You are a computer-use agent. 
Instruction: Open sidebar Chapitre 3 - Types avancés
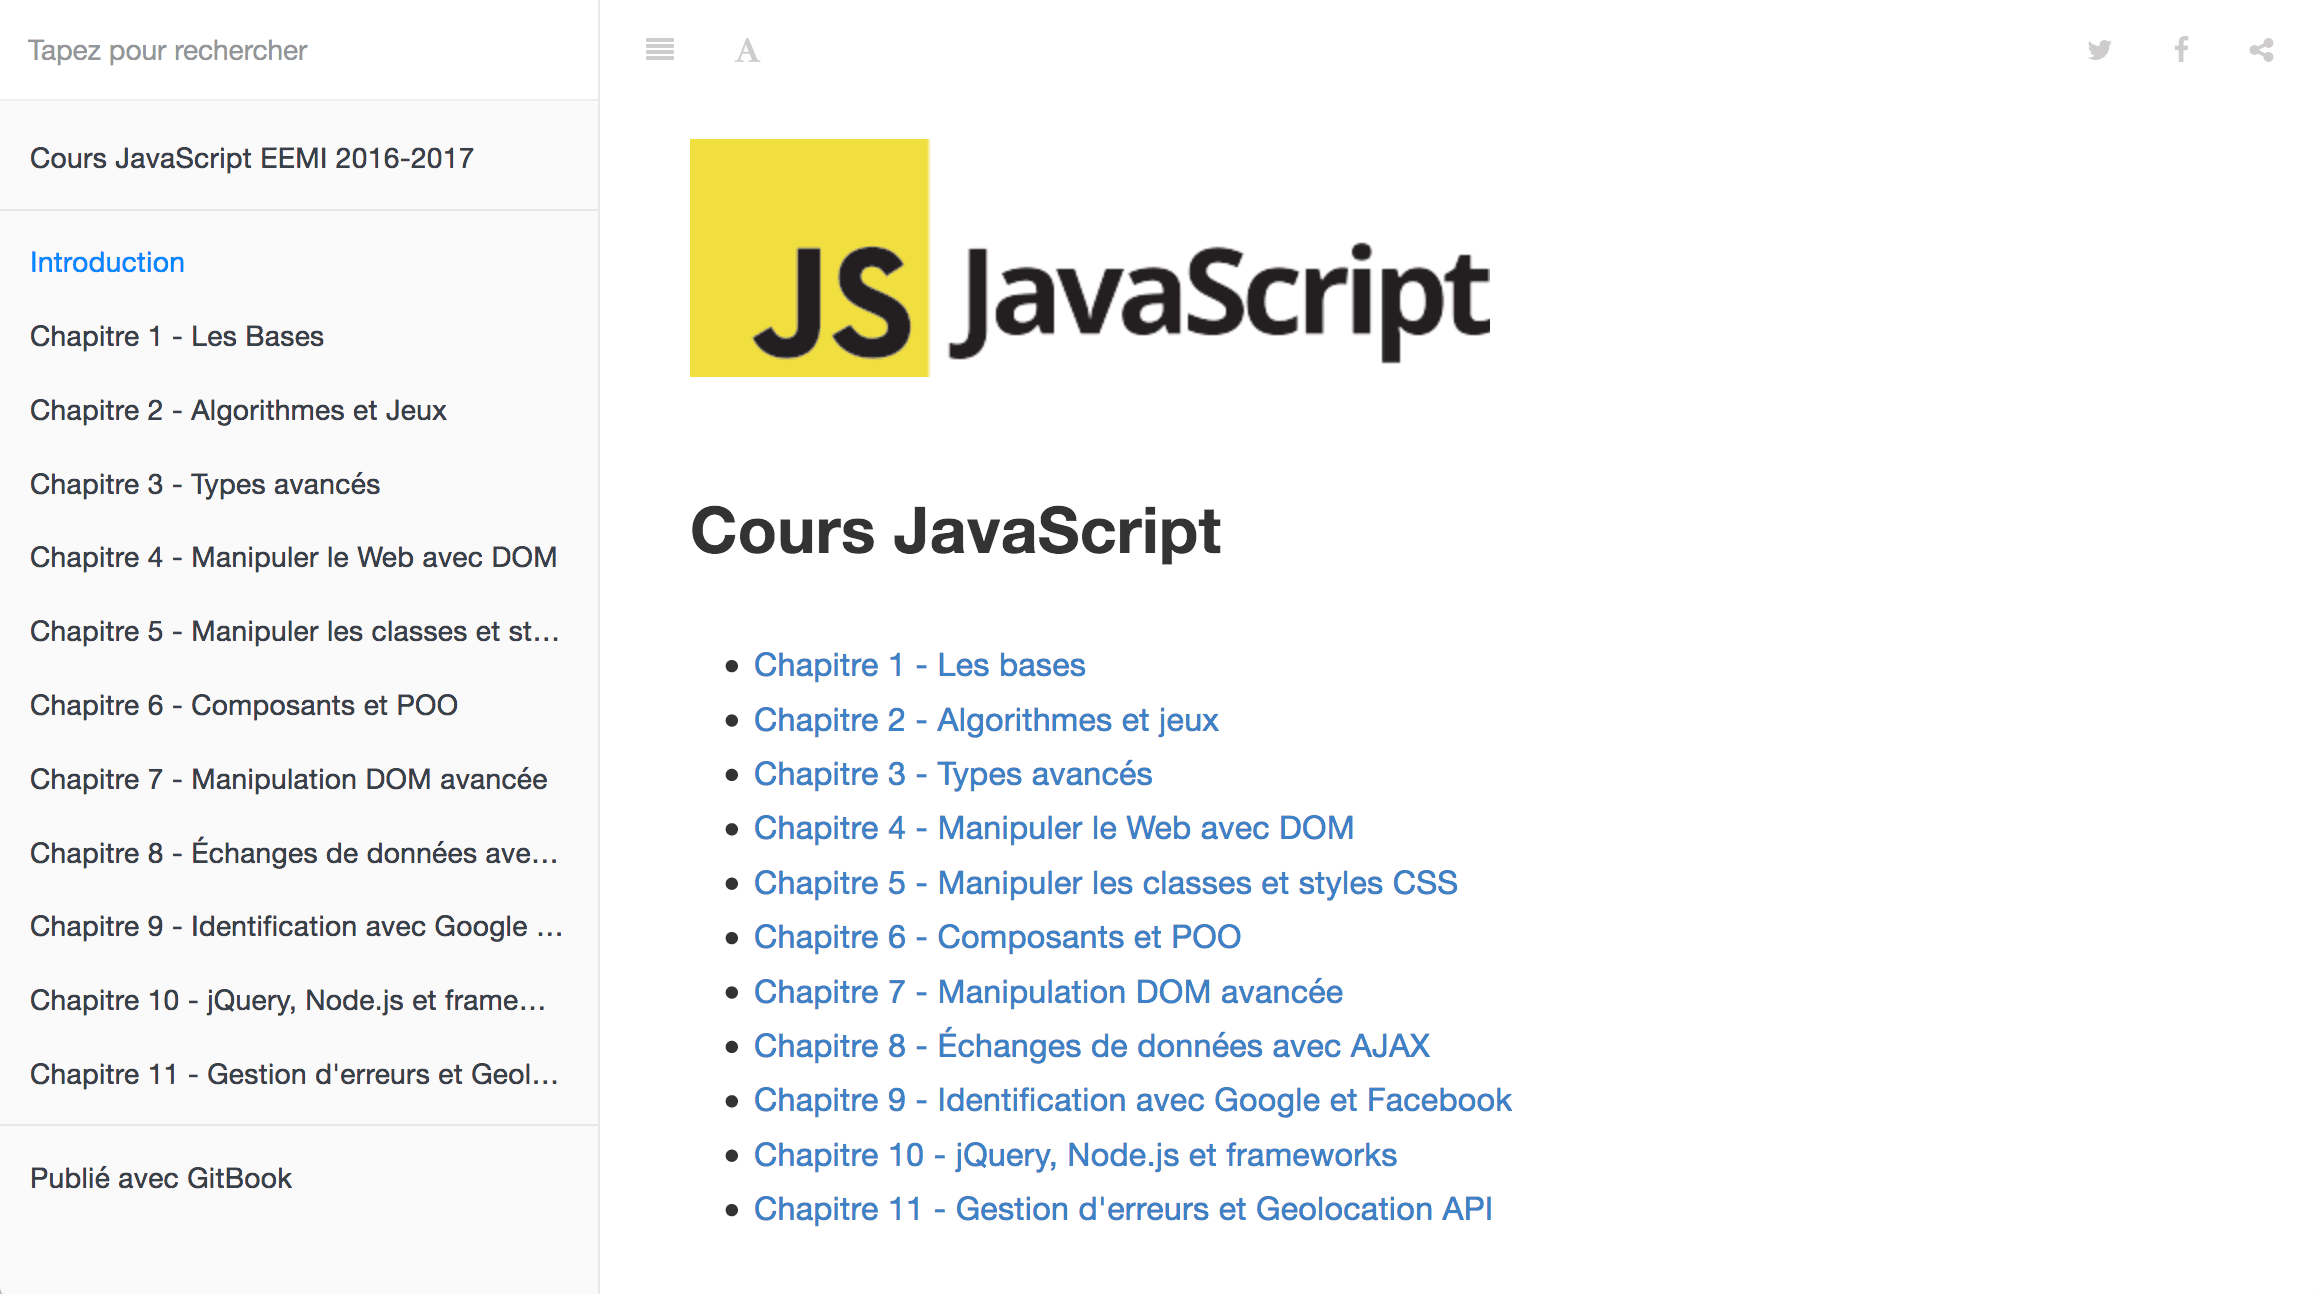pos(205,484)
